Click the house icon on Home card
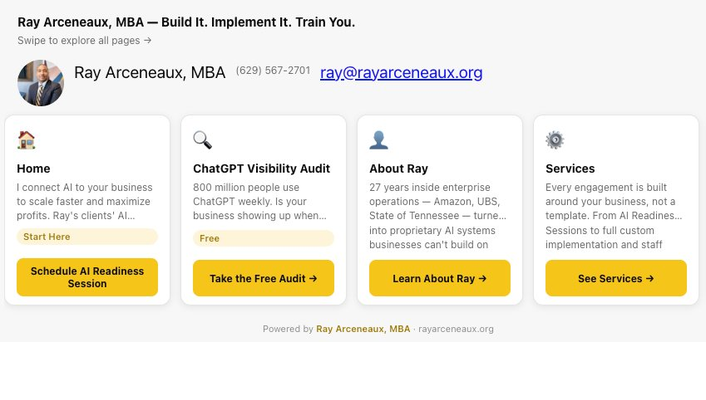706x400 pixels. pos(26,140)
